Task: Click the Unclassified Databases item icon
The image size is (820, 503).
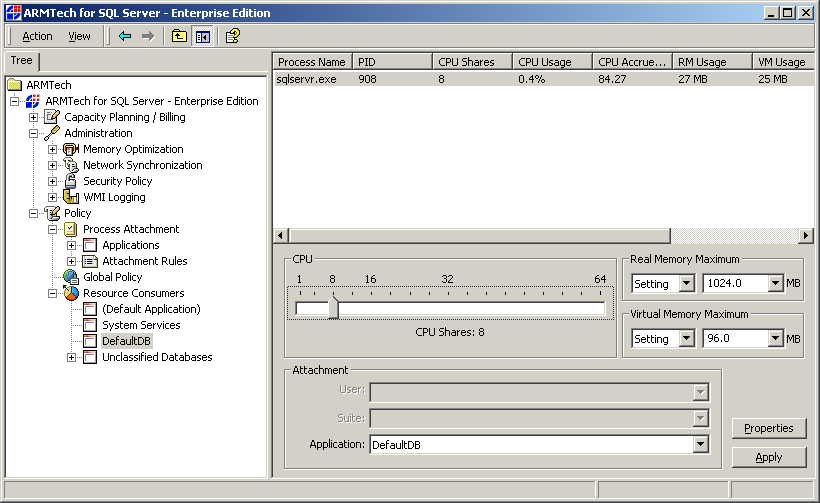Action: click(x=90, y=357)
